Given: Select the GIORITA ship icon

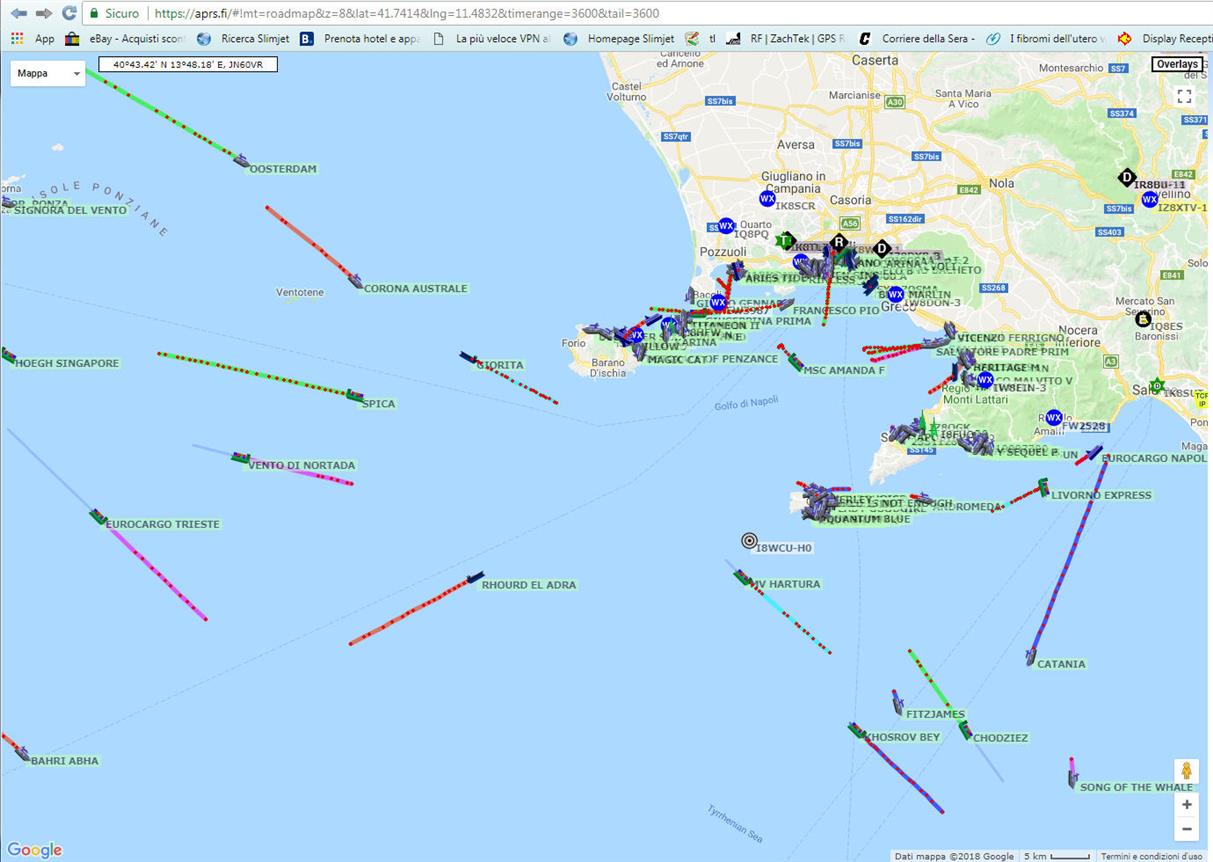Looking at the screenshot, I should pyautogui.click(x=468, y=358).
